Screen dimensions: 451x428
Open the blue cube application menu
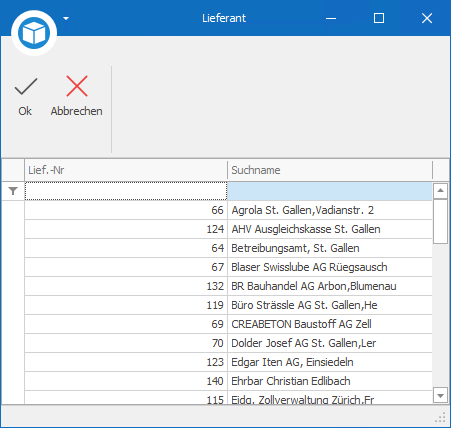coord(34,33)
